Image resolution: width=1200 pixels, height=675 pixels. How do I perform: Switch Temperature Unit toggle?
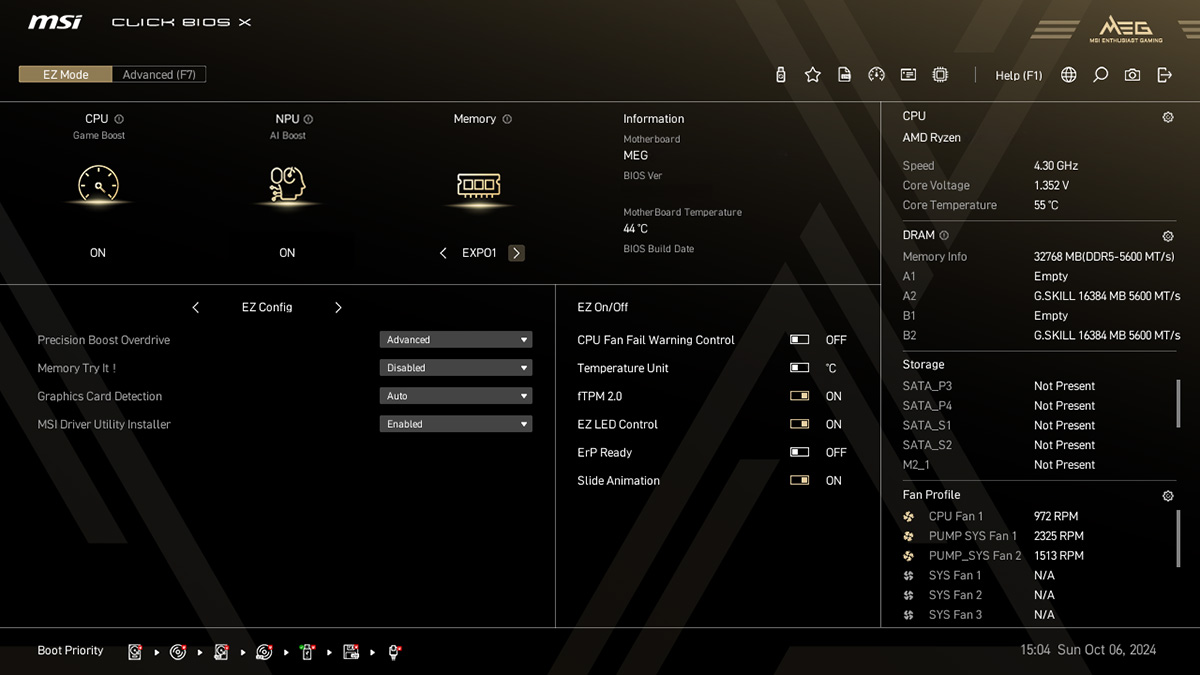pyautogui.click(x=799, y=367)
